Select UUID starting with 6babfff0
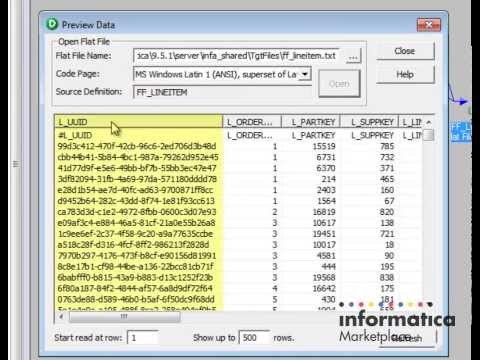 135,278
